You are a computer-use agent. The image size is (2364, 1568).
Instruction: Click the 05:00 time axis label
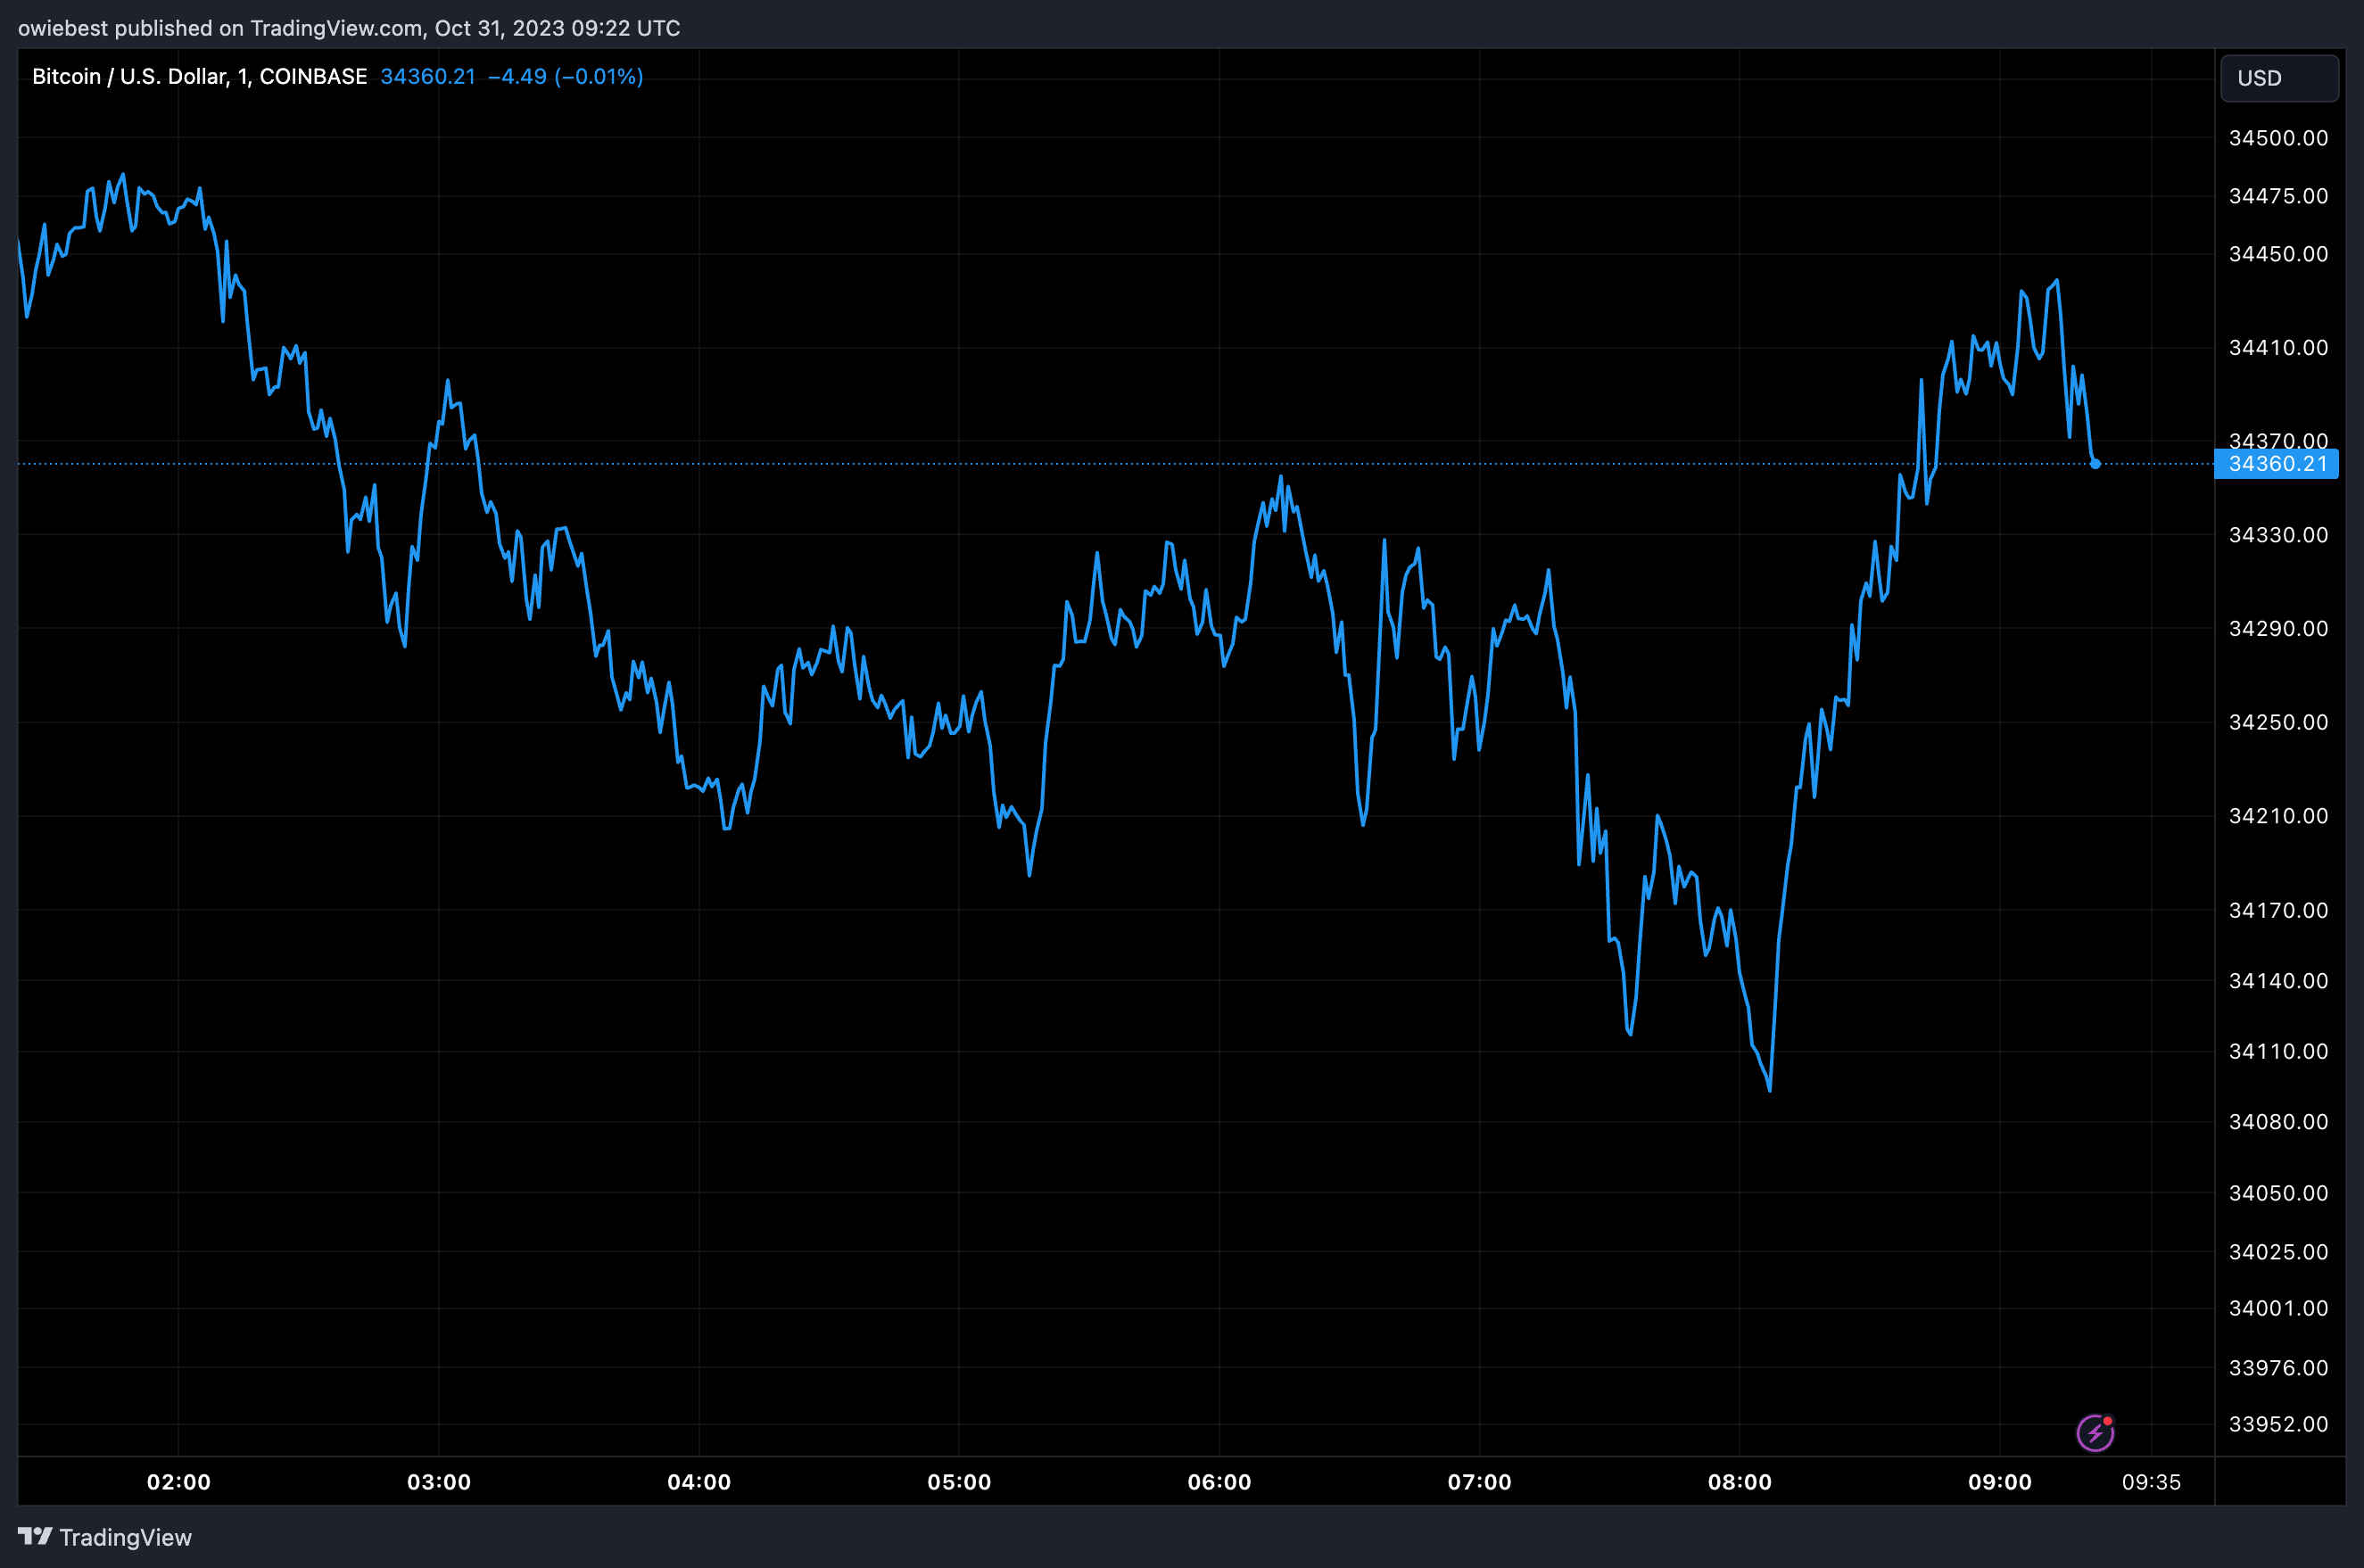coord(959,1482)
